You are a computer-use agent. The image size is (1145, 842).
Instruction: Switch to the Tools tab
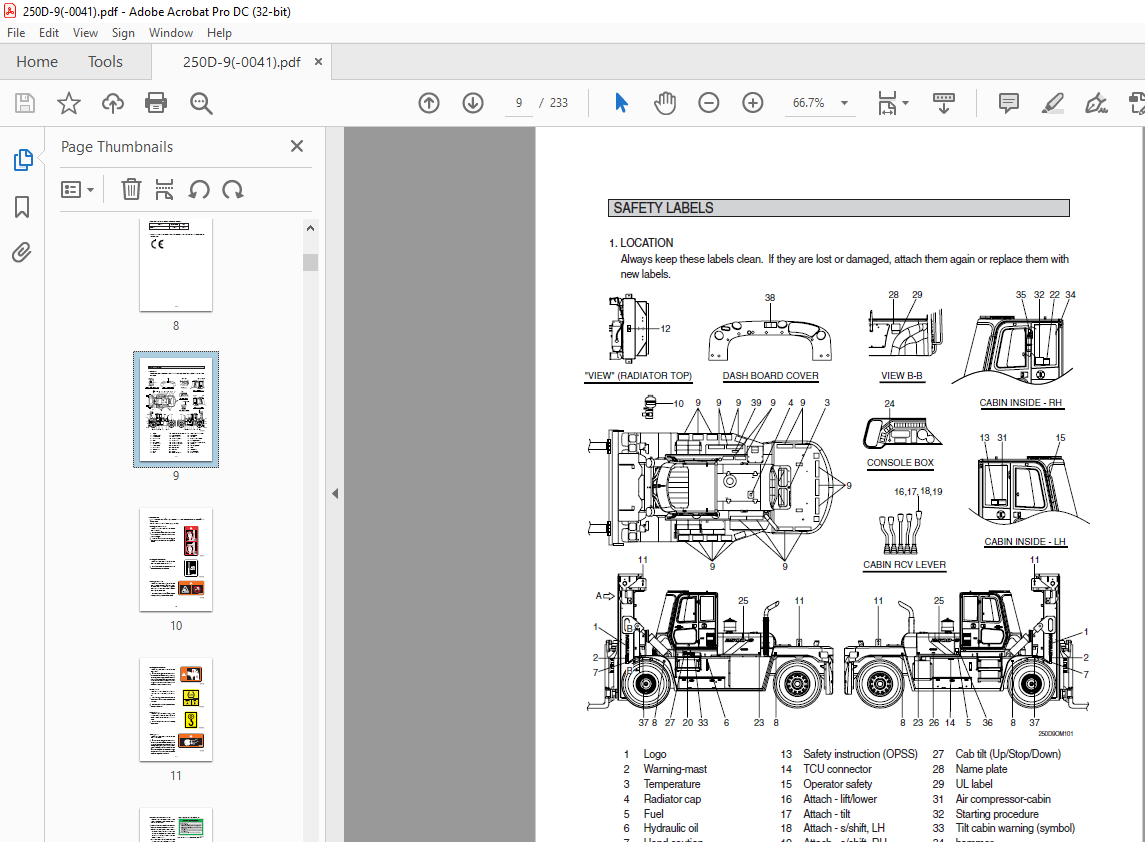tap(105, 62)
